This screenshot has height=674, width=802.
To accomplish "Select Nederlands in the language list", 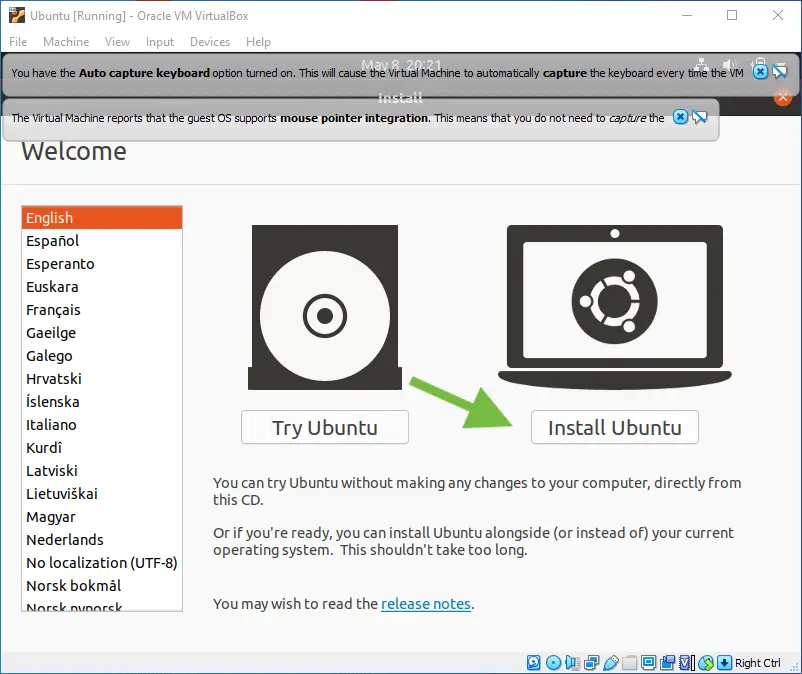I will point(102,540).
